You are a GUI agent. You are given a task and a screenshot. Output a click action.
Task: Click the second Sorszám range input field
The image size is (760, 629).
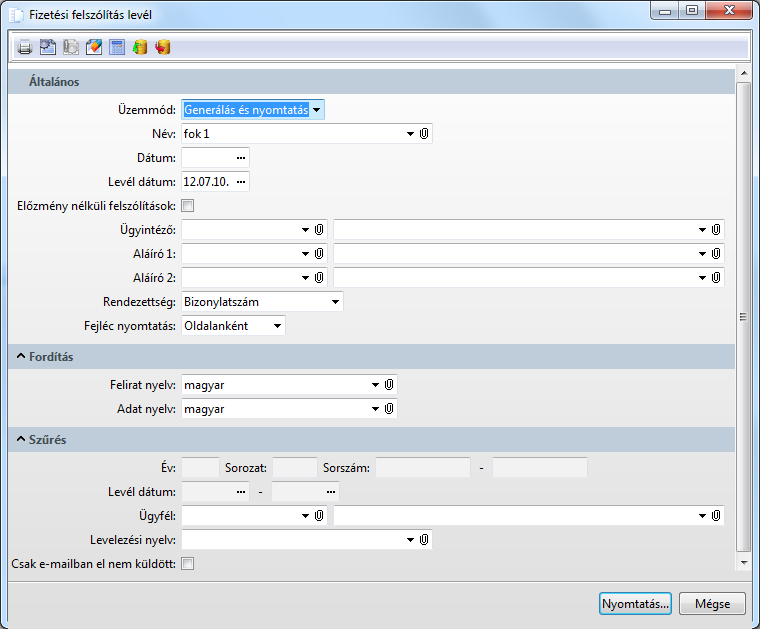point(540,468)
